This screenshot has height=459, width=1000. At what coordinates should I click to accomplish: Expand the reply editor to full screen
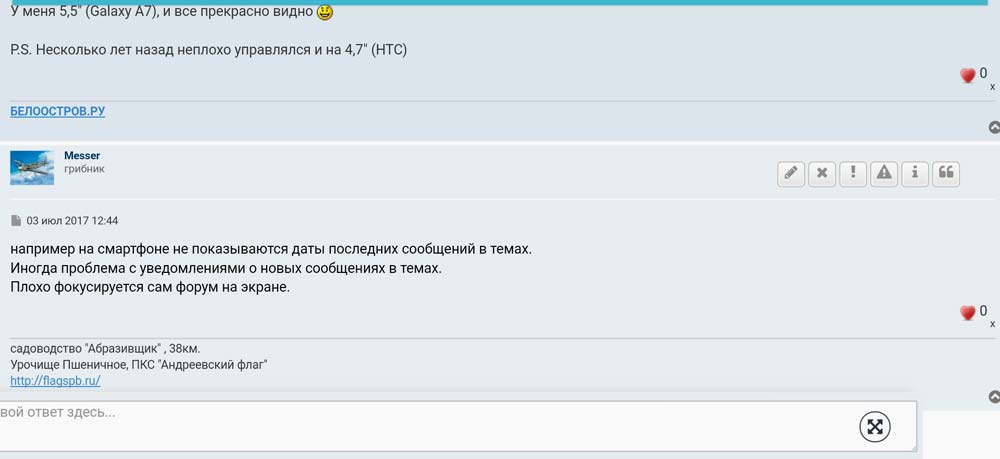[875, 427]
